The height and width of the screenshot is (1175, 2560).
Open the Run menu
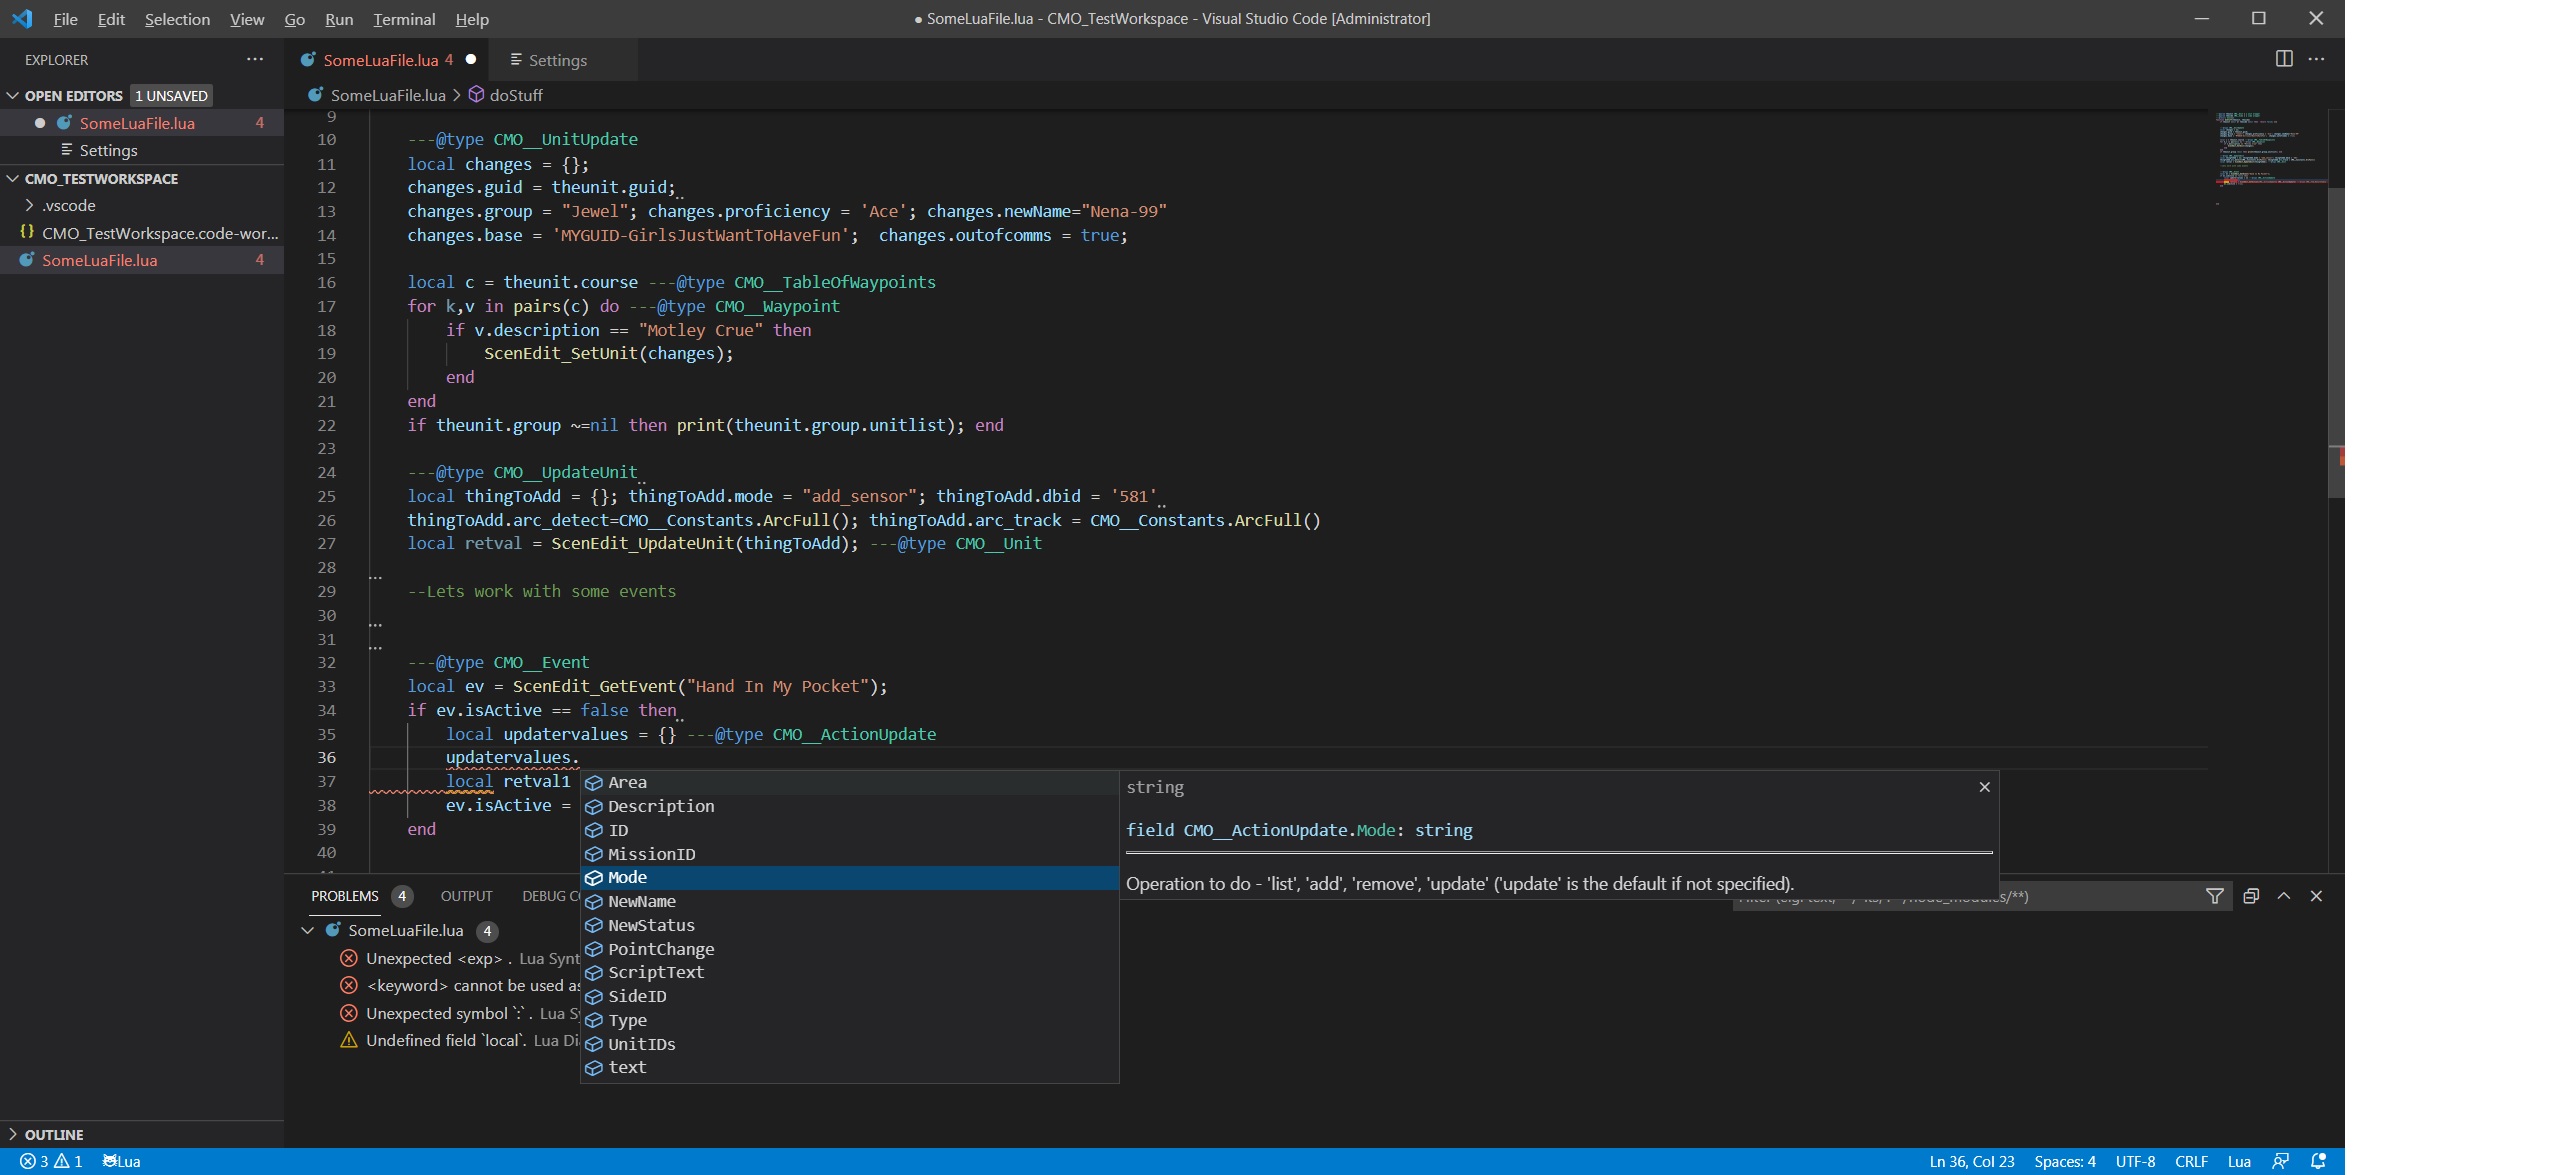coord(339,19)
